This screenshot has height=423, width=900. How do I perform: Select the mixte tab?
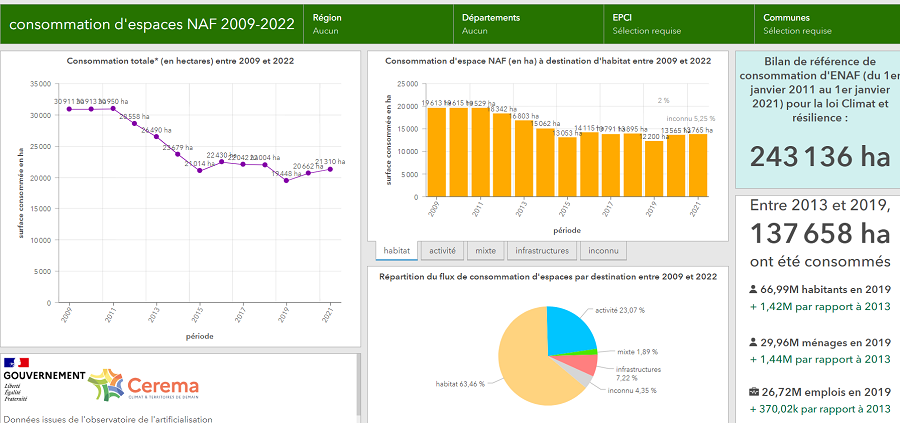[485, 251]
